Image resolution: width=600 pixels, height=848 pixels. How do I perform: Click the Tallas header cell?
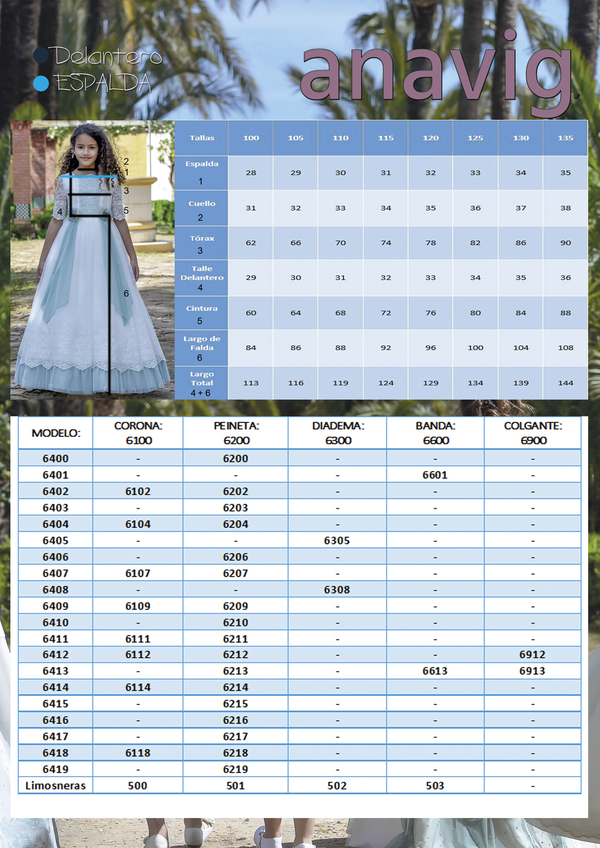point(202,138)
